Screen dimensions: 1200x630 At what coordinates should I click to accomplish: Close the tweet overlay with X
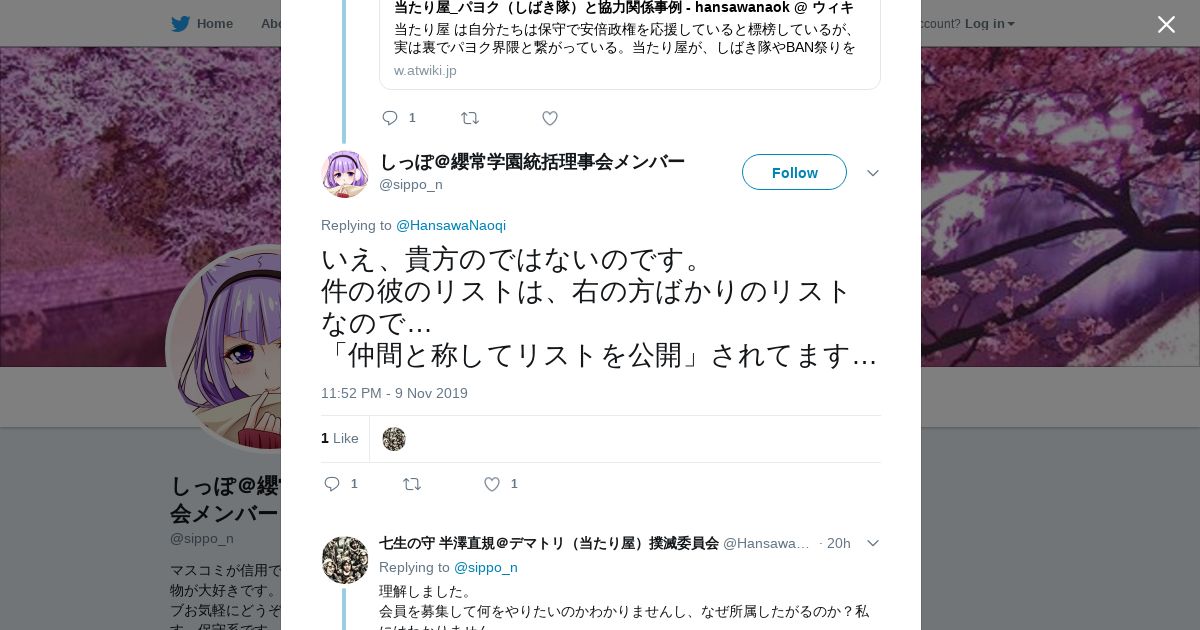tap(1166, 25)
